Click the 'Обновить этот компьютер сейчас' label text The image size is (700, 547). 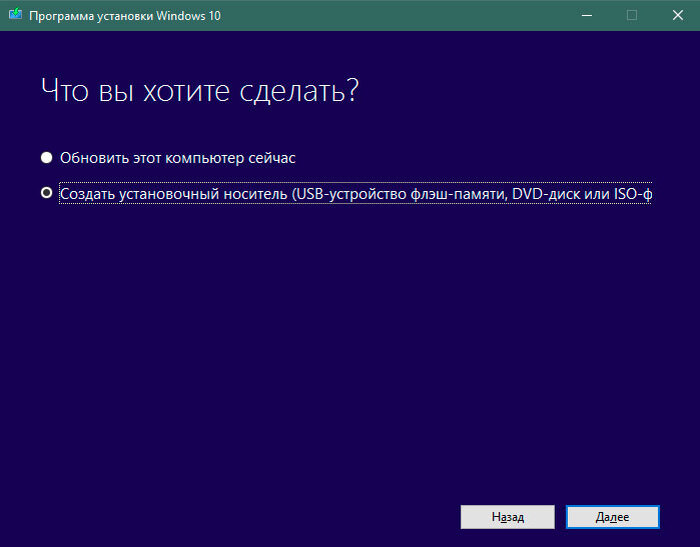click(178, 158)
